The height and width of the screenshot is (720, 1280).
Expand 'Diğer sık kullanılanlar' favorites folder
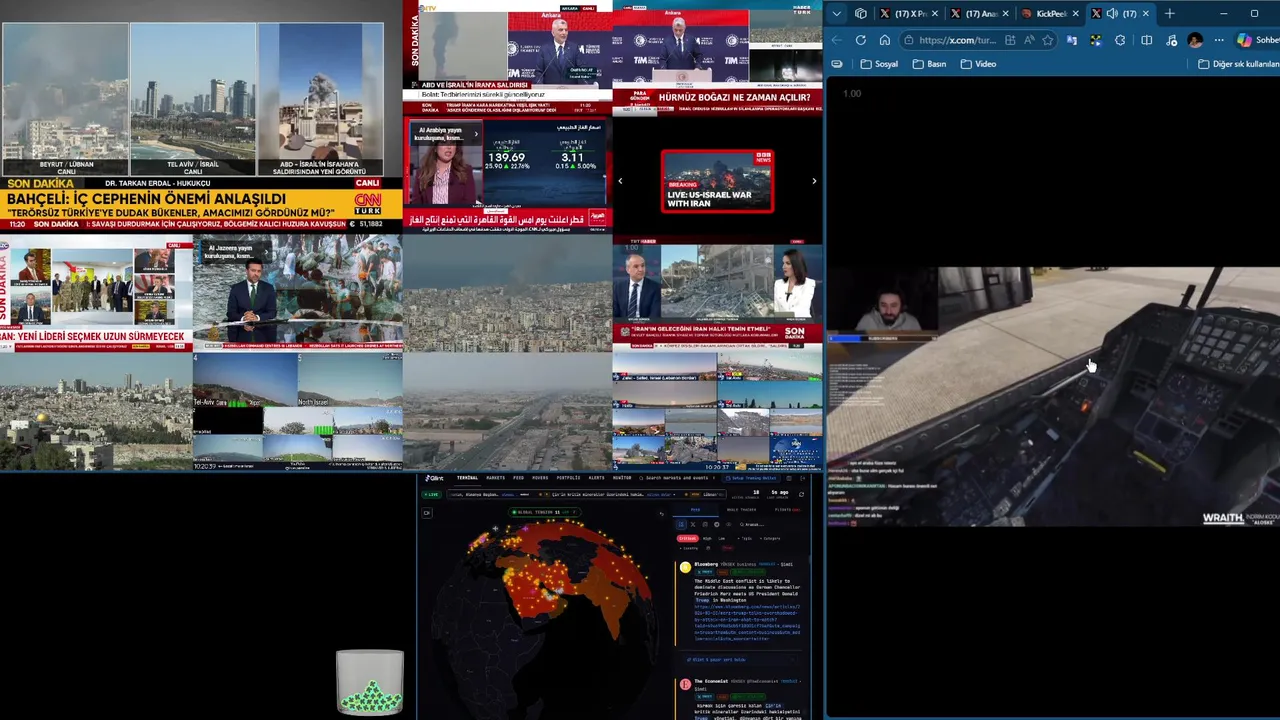click(x=1238, y=64)
